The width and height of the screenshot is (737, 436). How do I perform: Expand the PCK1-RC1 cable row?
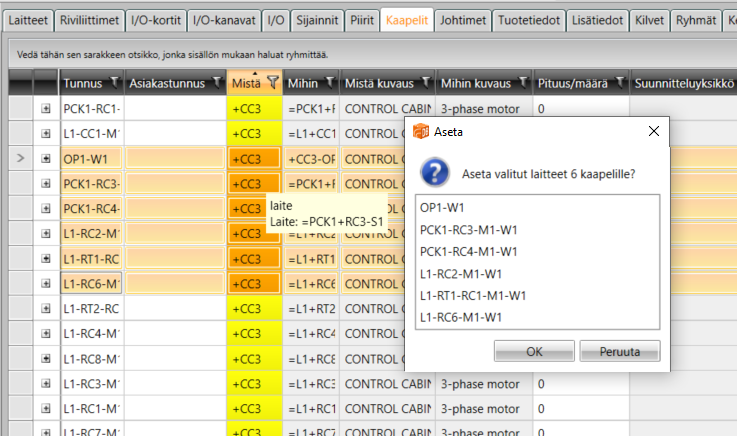46,108
